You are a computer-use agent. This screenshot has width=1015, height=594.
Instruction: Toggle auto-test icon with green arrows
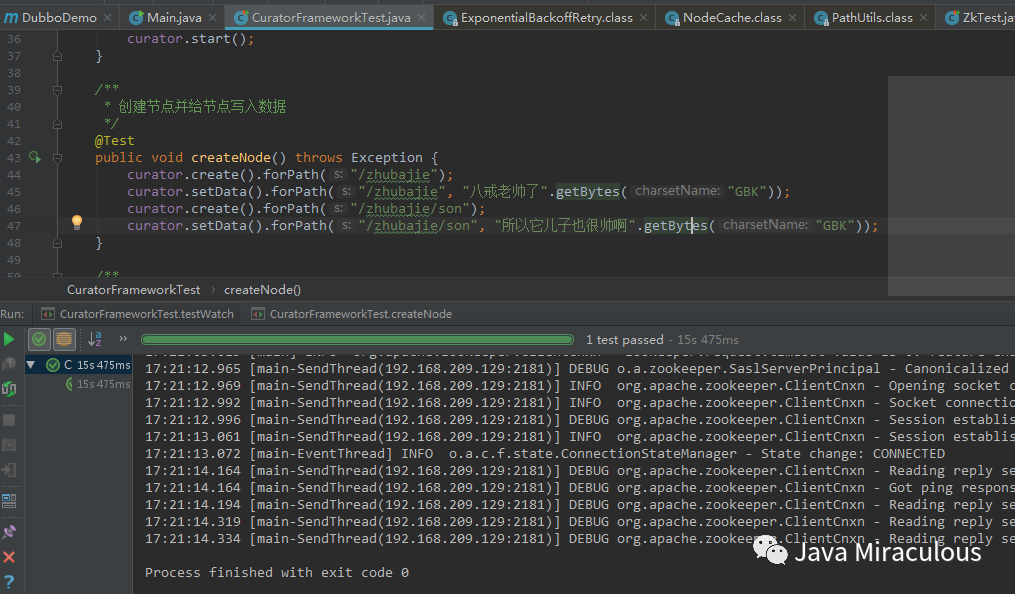8,389
